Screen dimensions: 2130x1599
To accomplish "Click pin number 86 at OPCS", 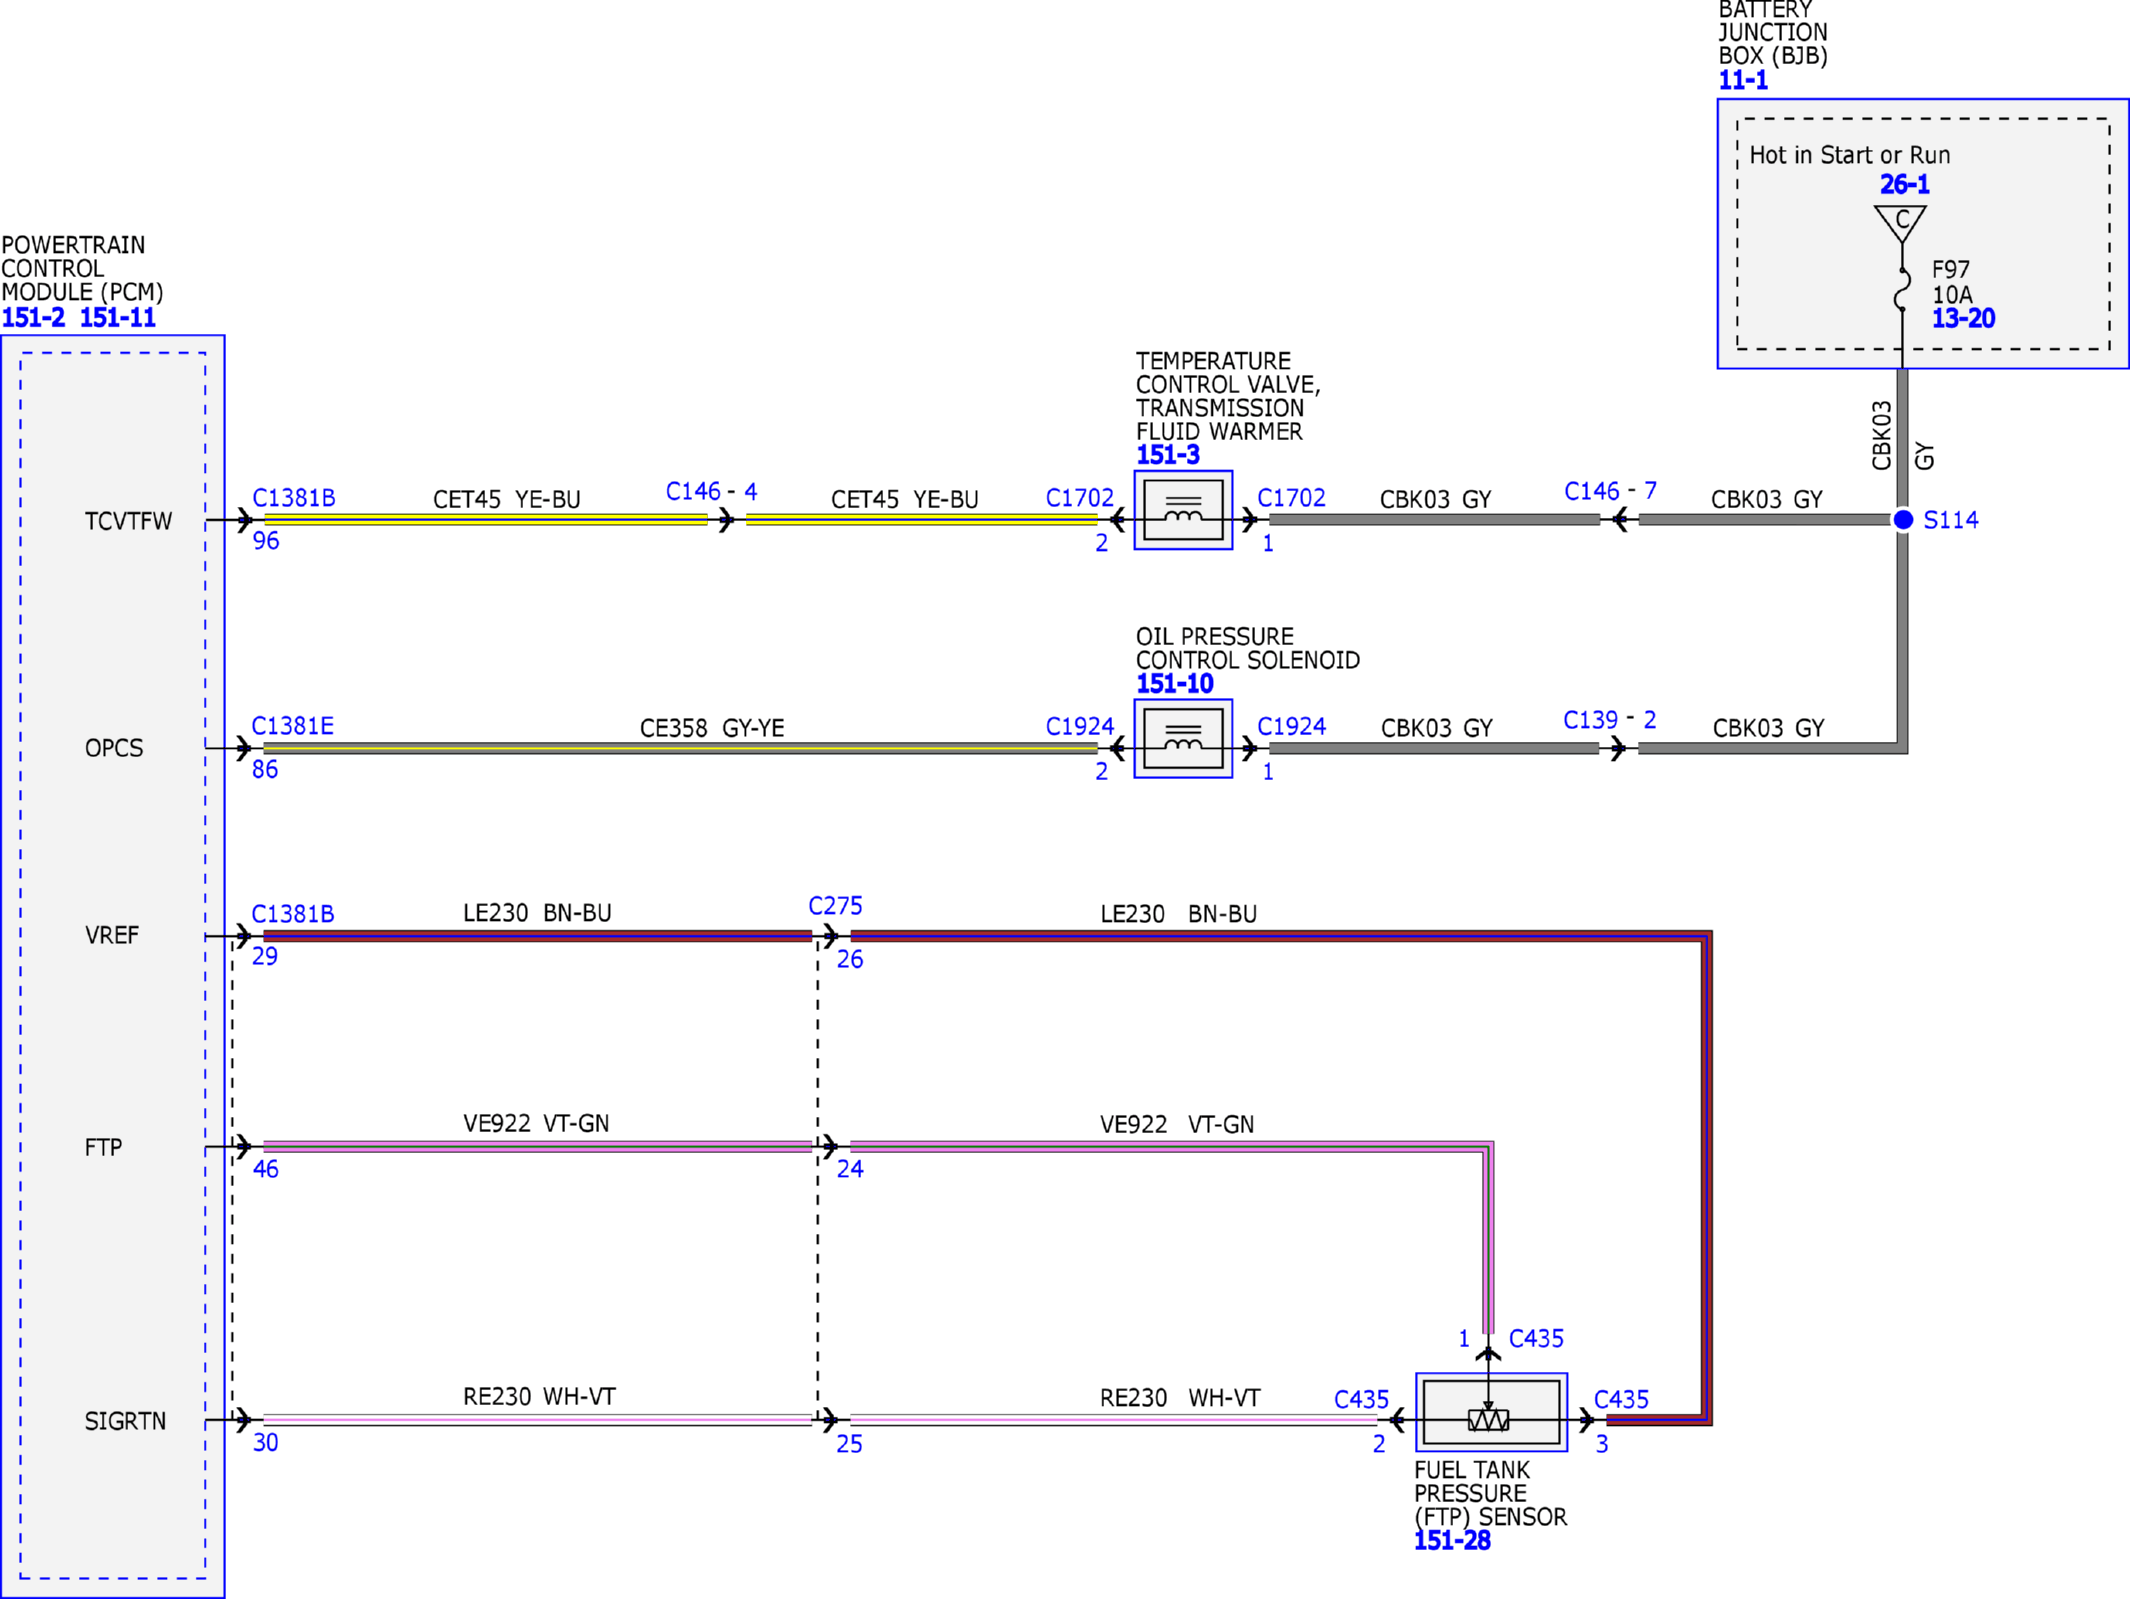I will 265,770.
